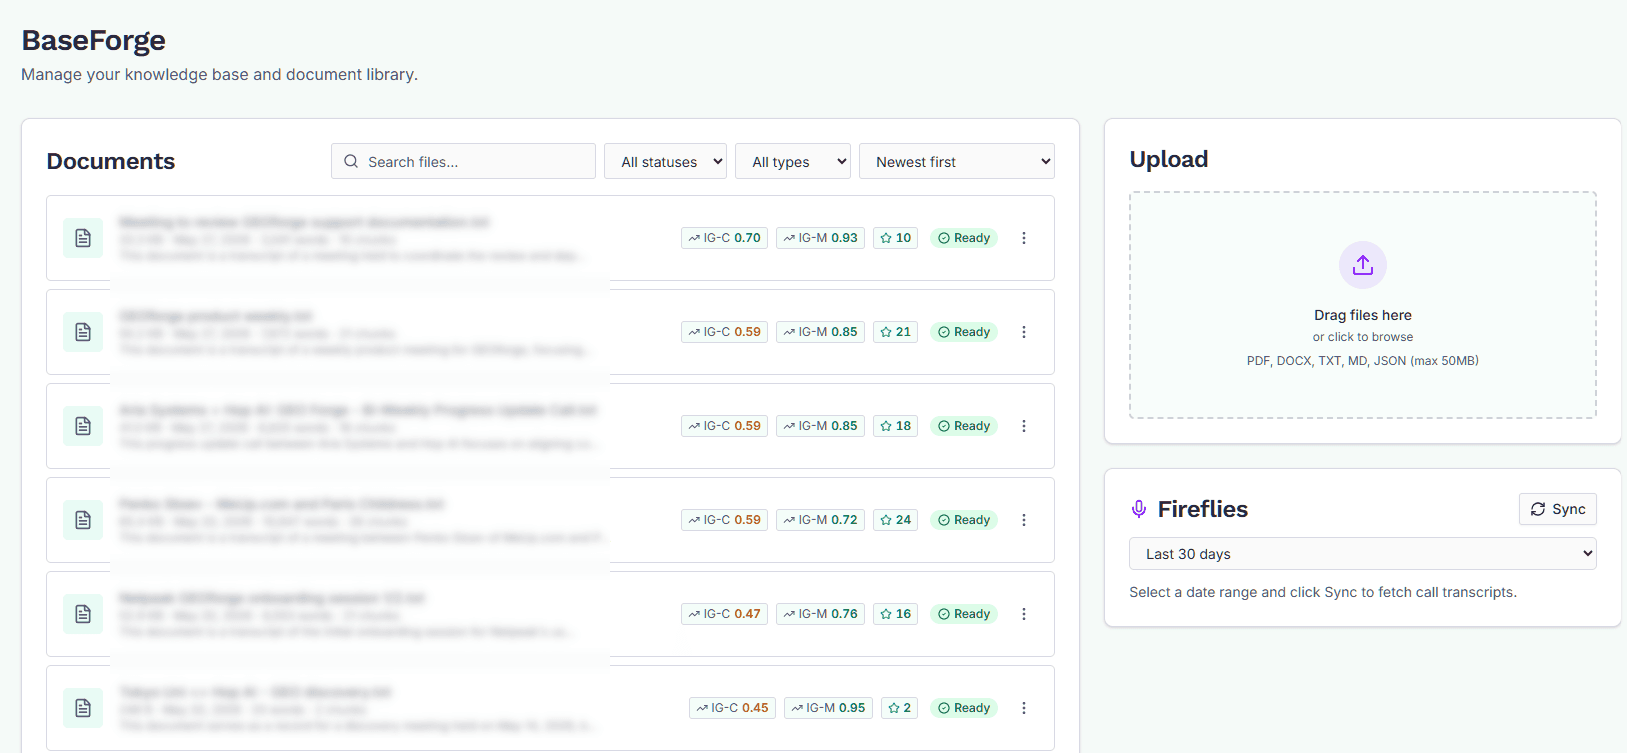
Task: Expand the Last 30 days date range dropdown
Action: [x=1362, y=554]
